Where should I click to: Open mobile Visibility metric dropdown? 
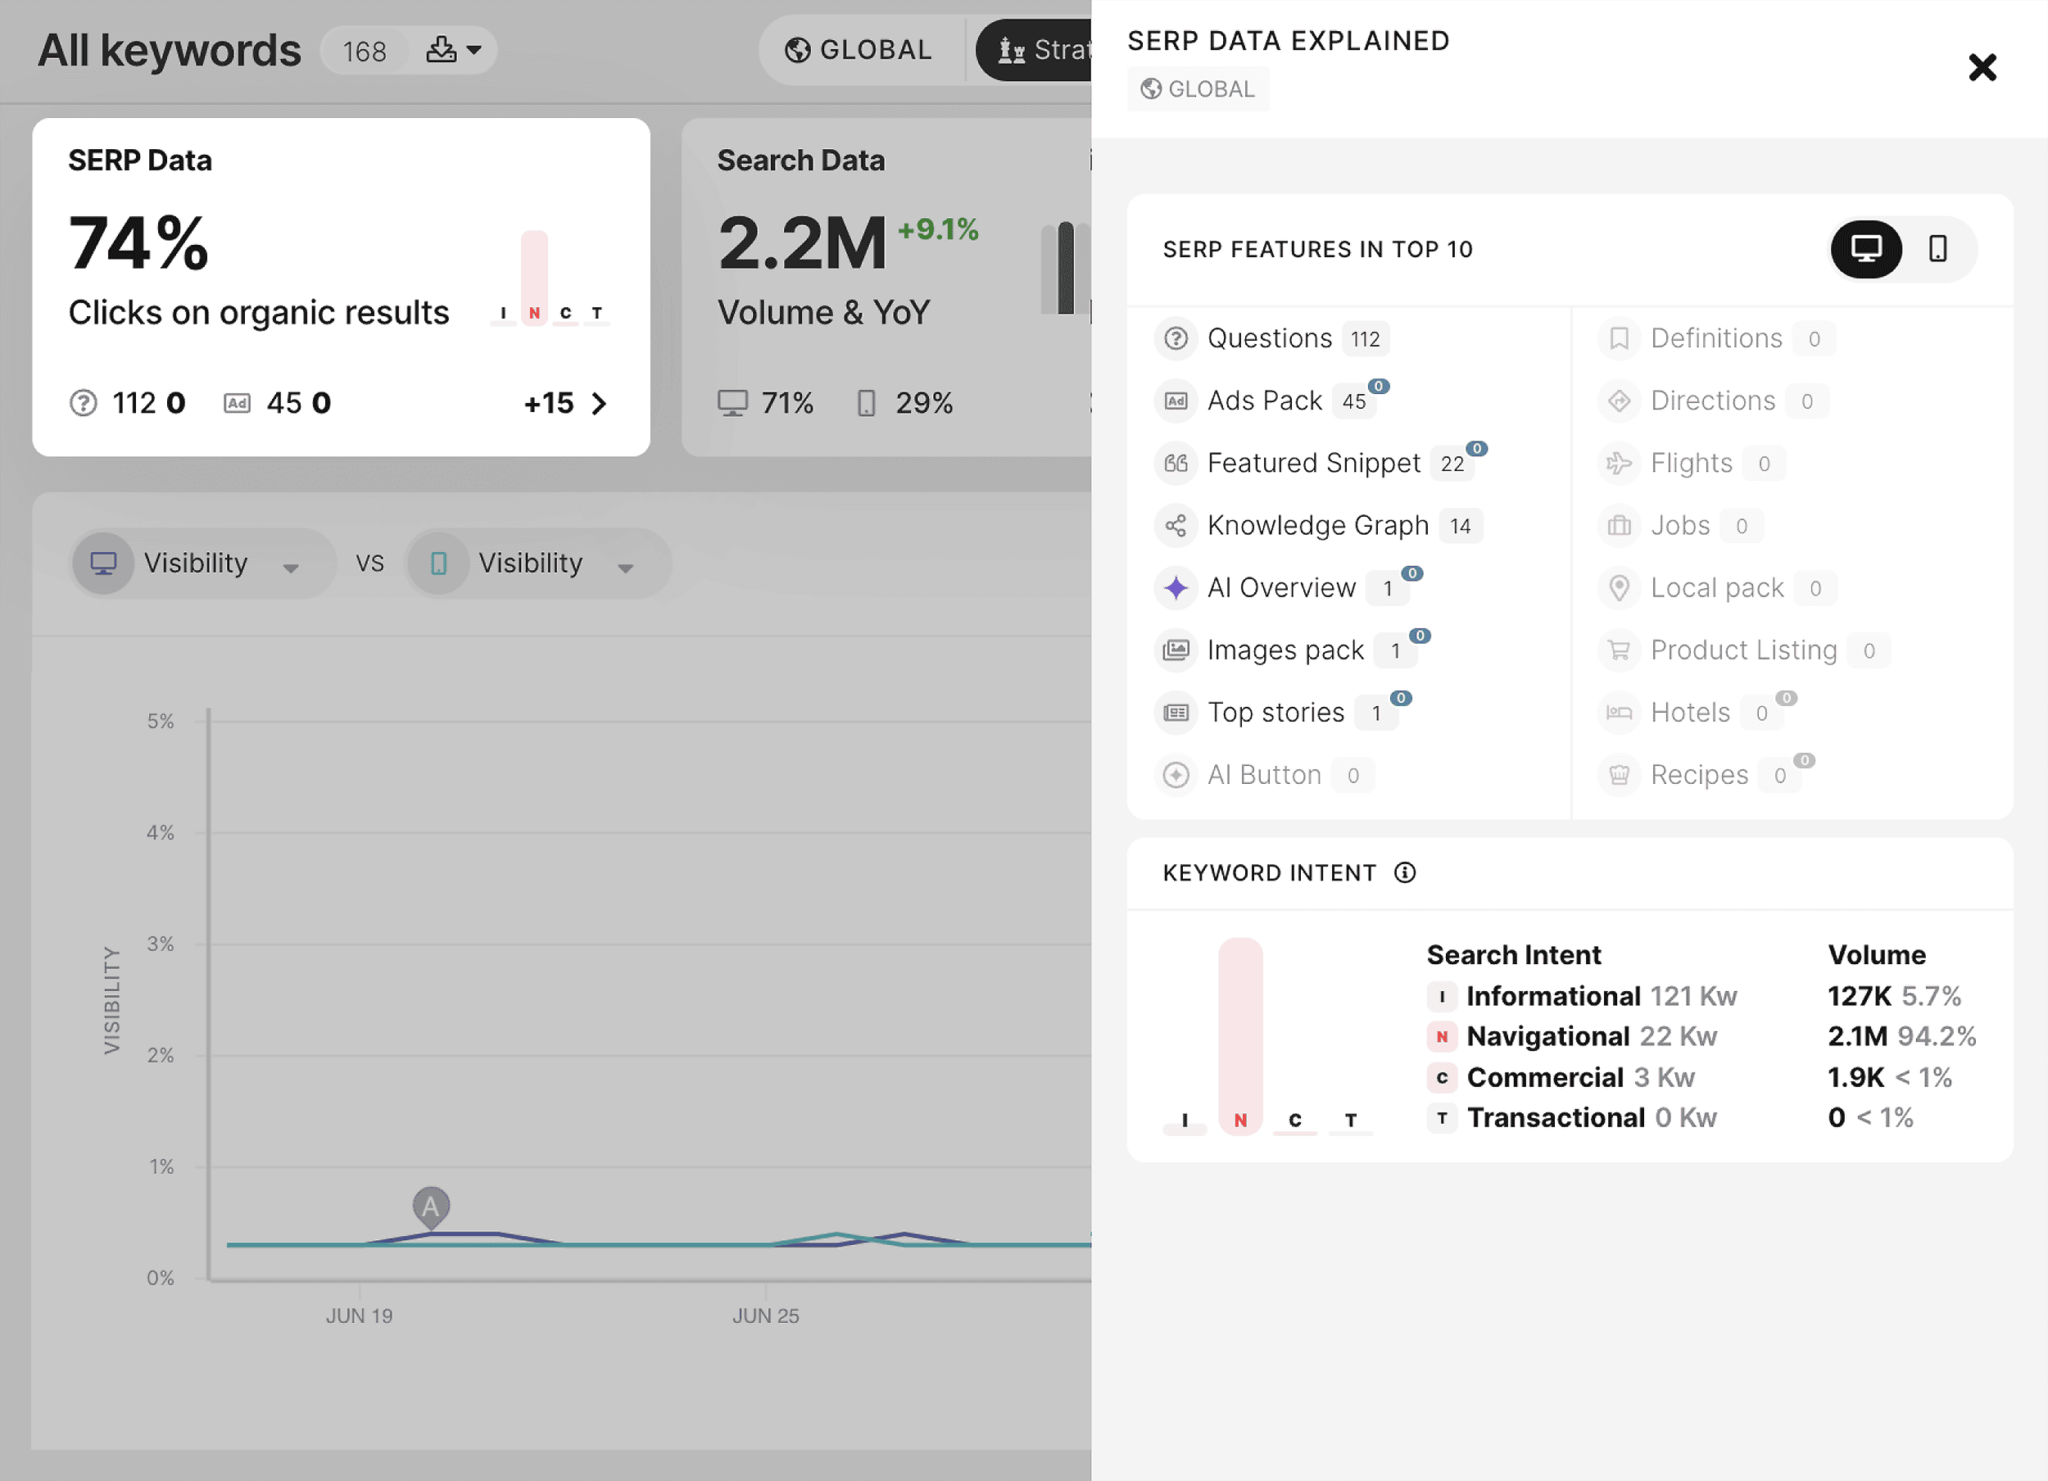pos(539,564)
